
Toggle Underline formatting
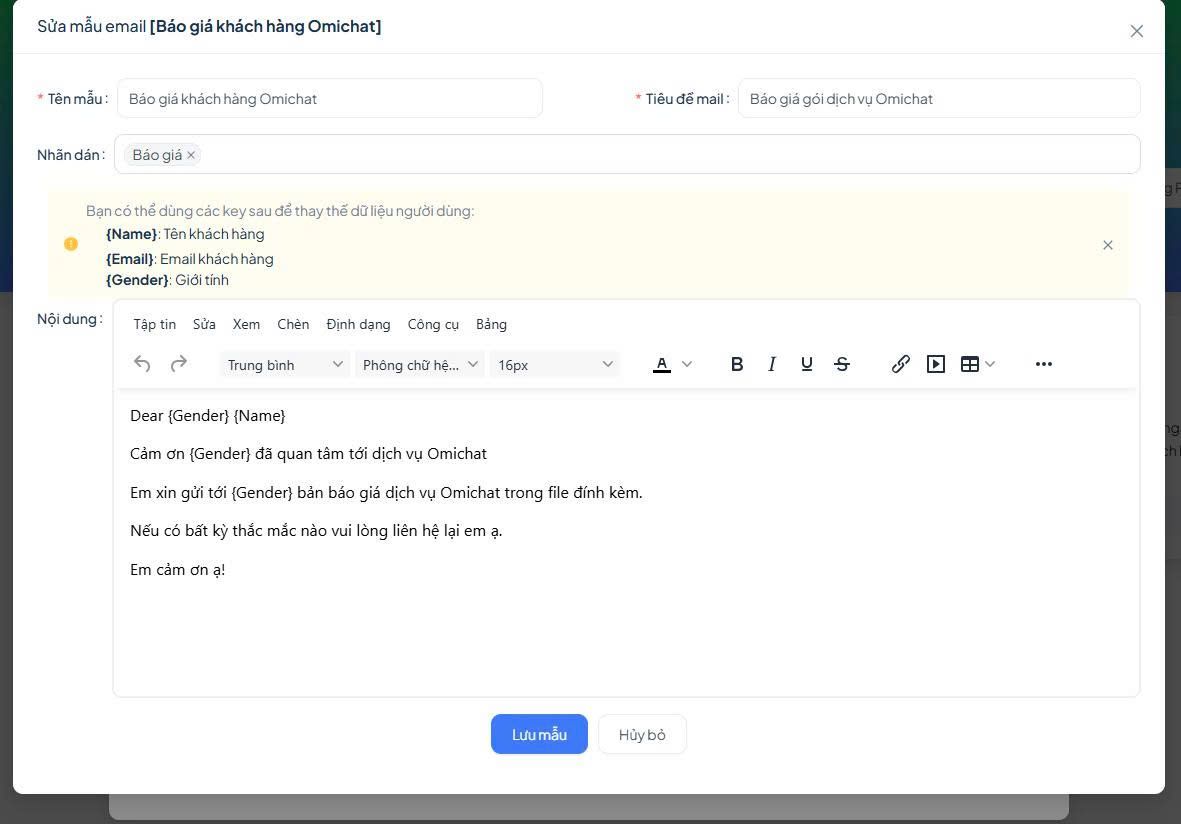point(807,364)
